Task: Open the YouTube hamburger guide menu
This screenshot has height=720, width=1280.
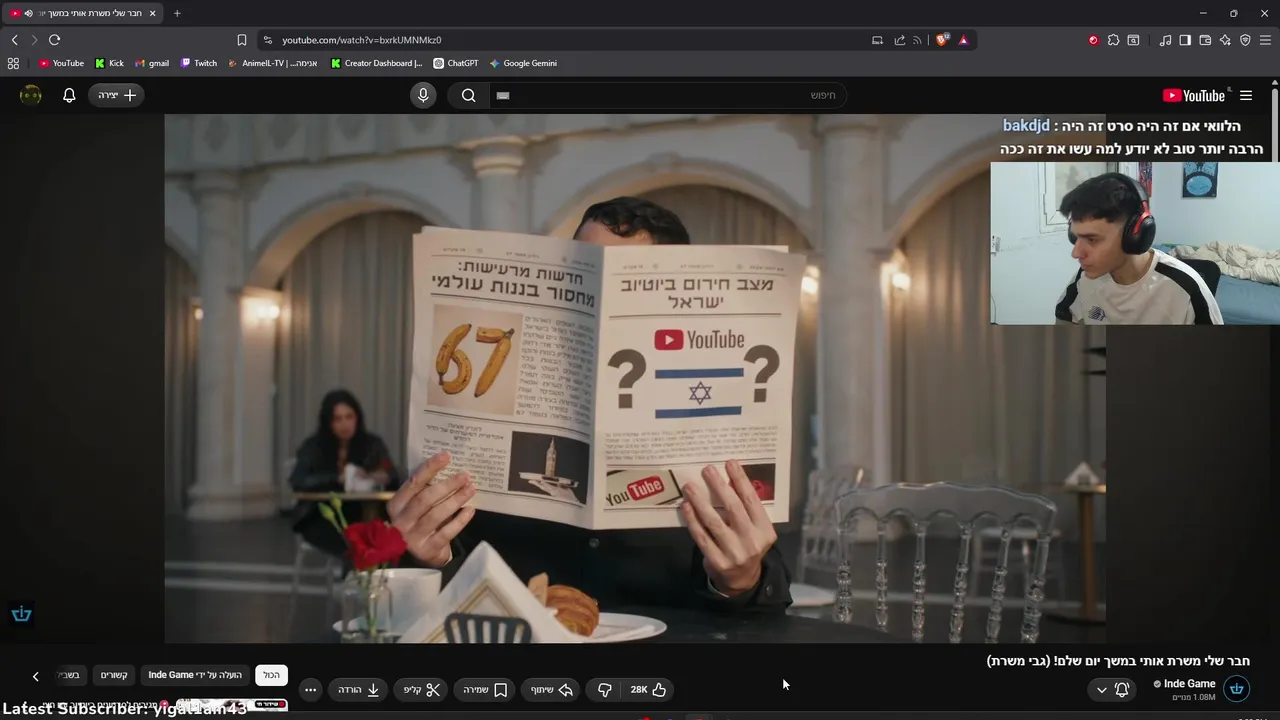Action: [1246, 95]
